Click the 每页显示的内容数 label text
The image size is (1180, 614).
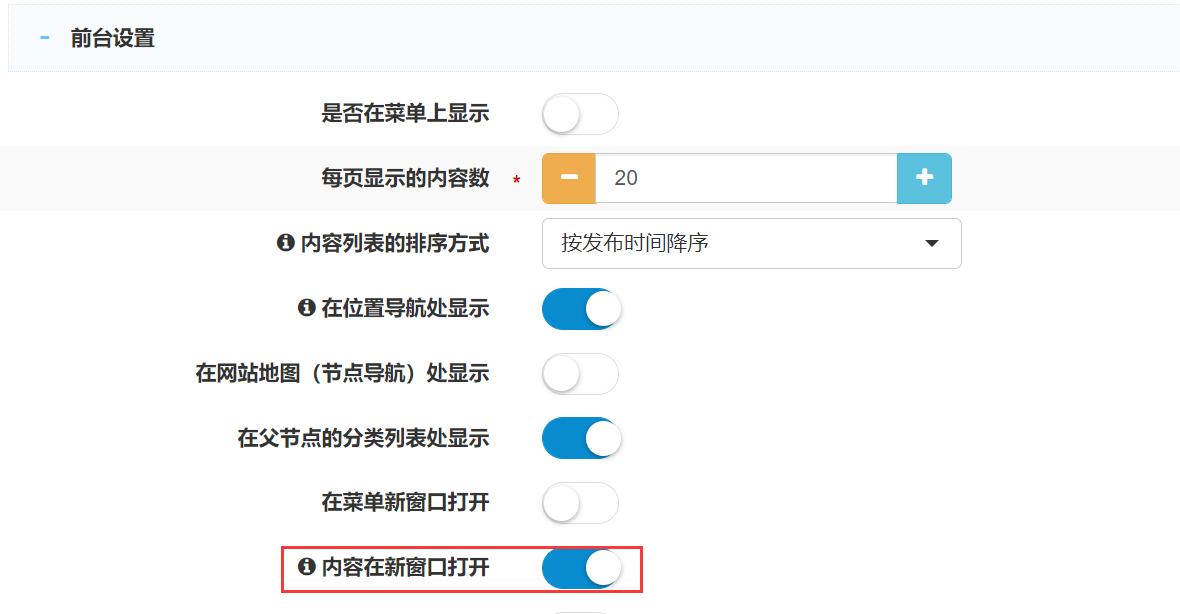[x=405, y=178]
